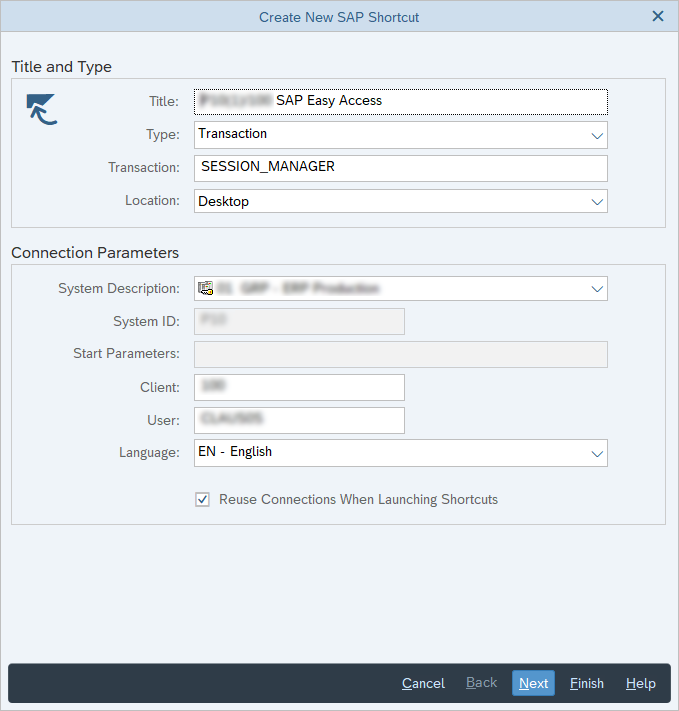Click the Client input field
This screenshot has width=679, height=711.
click(x=299, y=387)
